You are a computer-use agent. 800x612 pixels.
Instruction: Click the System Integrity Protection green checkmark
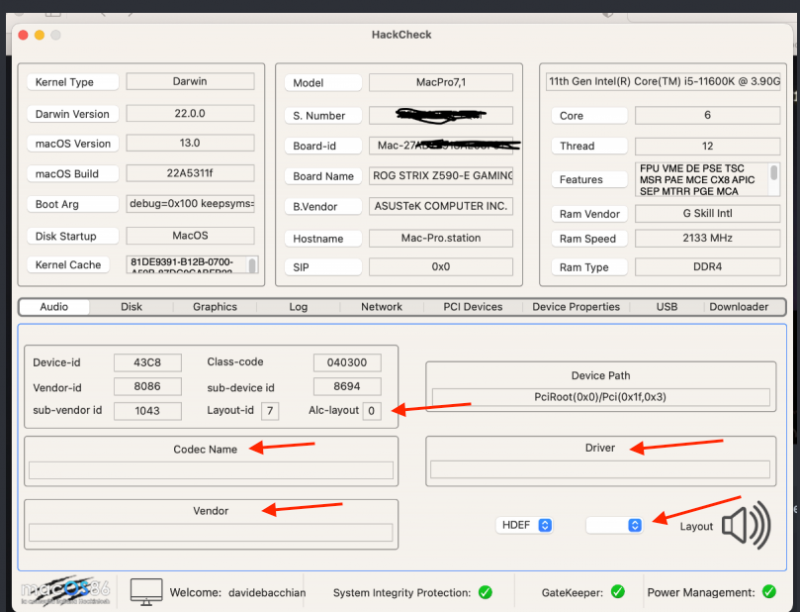[x=486, y=592]
